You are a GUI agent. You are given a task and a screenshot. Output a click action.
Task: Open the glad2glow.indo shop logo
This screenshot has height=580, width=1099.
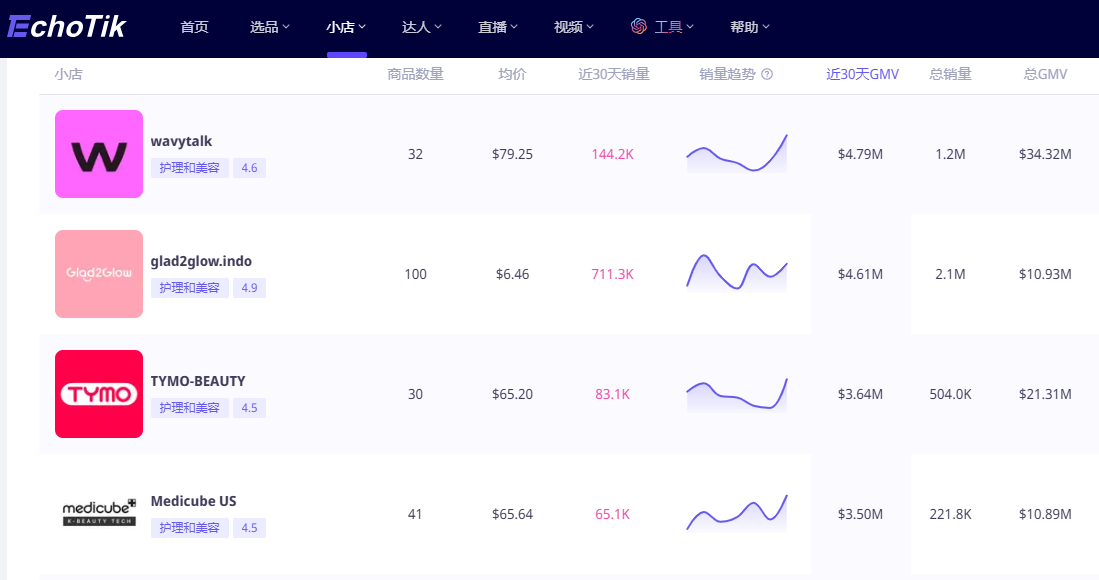point(99,274)
